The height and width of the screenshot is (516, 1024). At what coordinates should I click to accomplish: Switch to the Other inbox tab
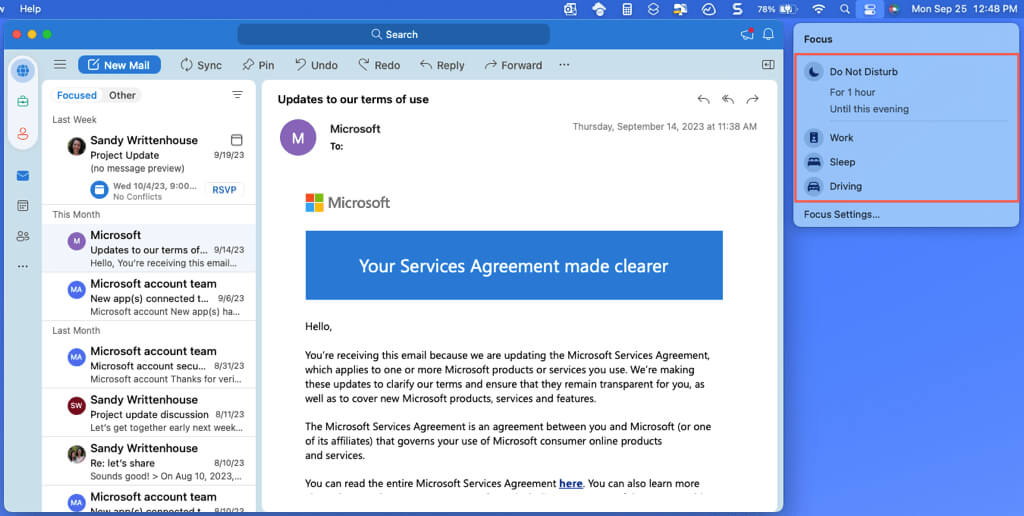(x=122, y=95)
